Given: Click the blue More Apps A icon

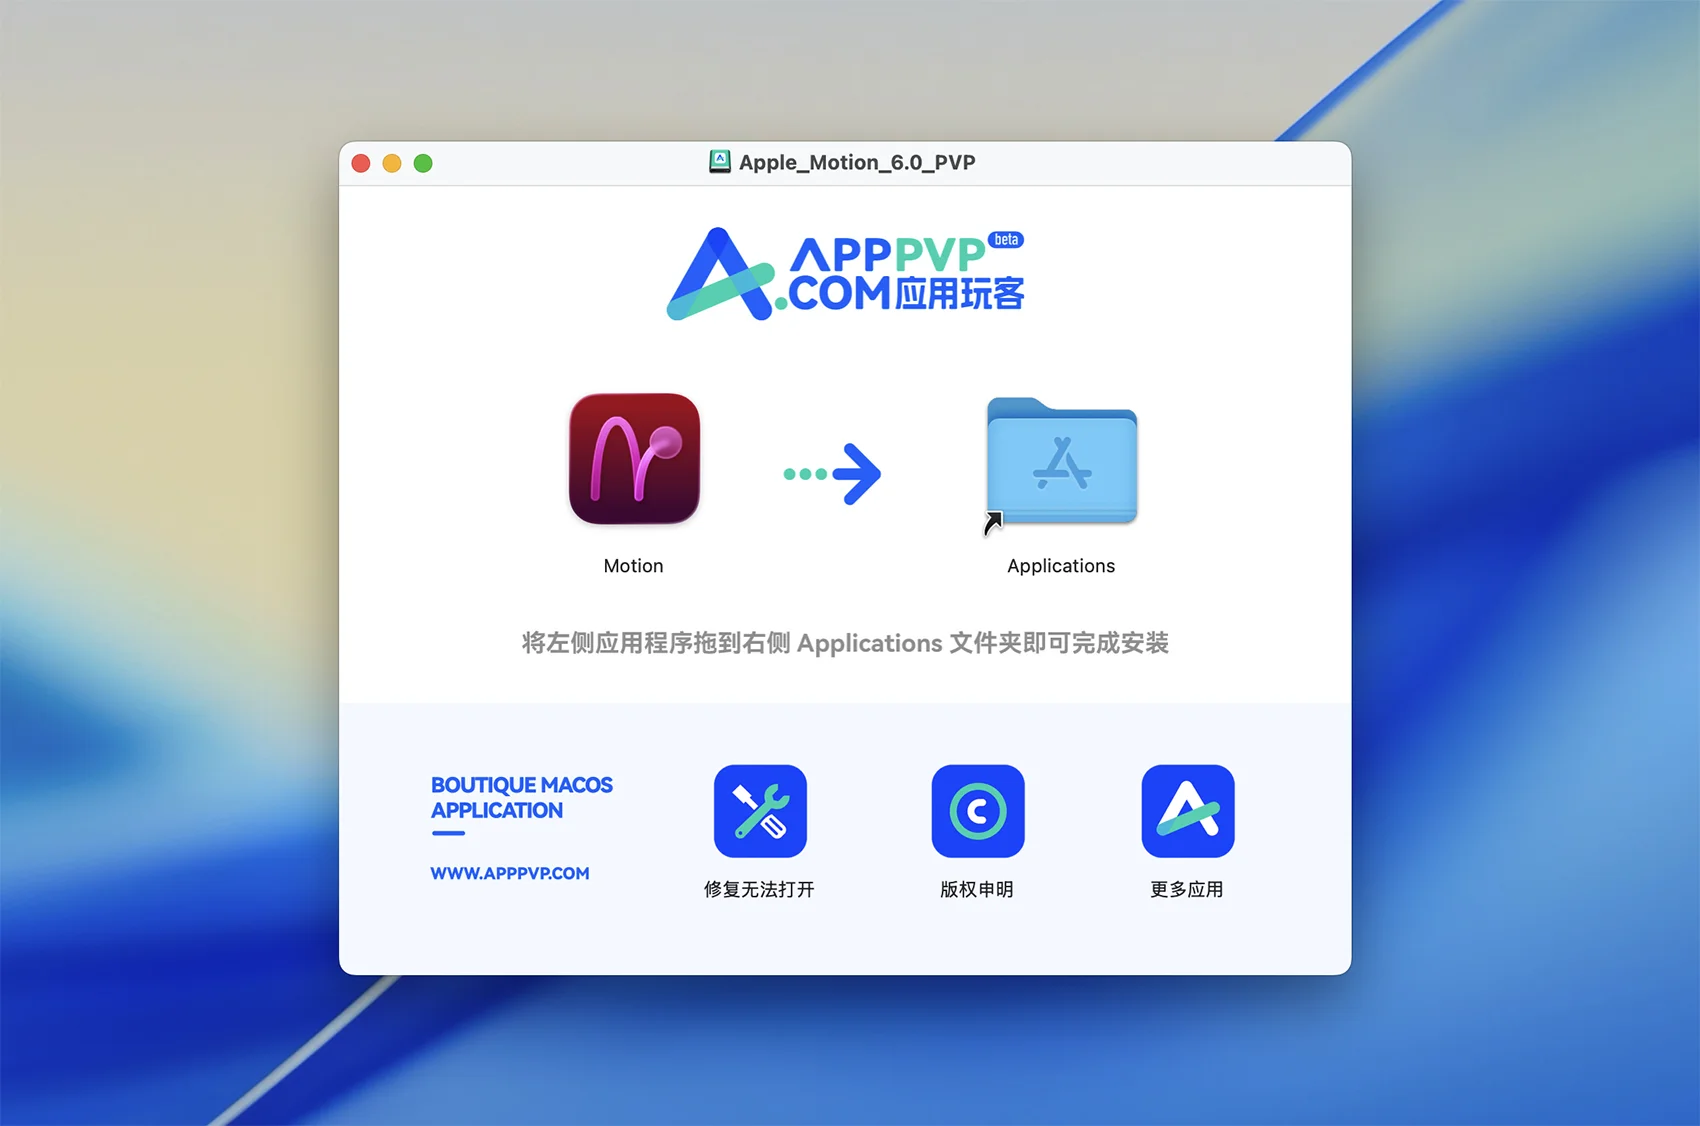Looking at the screenshot, I should 1187,811.
